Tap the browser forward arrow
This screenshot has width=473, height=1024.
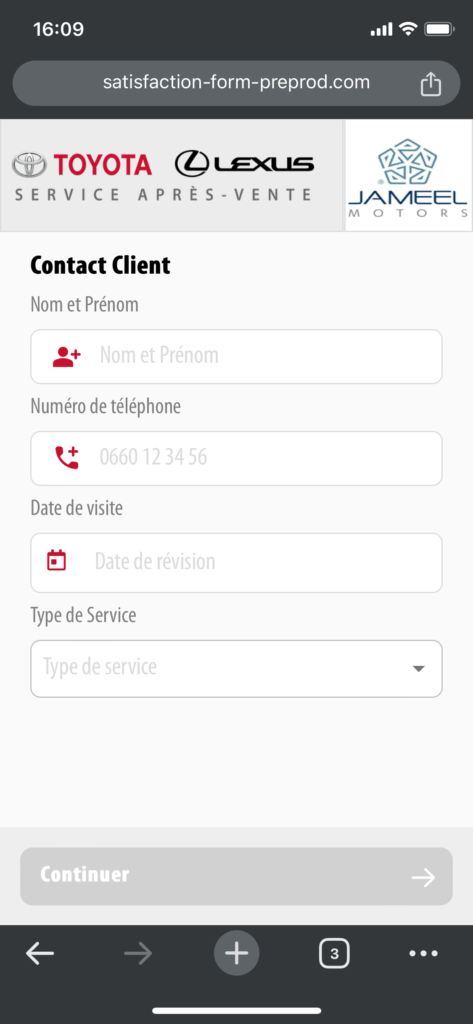click(x=138, y=954)
